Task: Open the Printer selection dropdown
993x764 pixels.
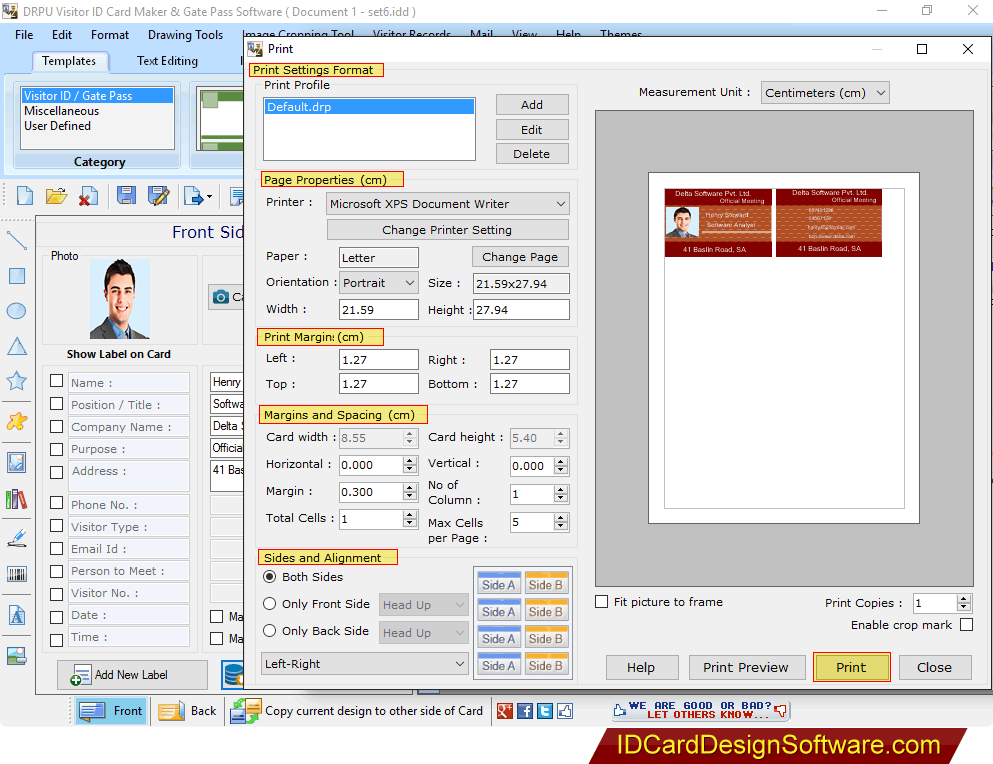Action: (561, 203)
